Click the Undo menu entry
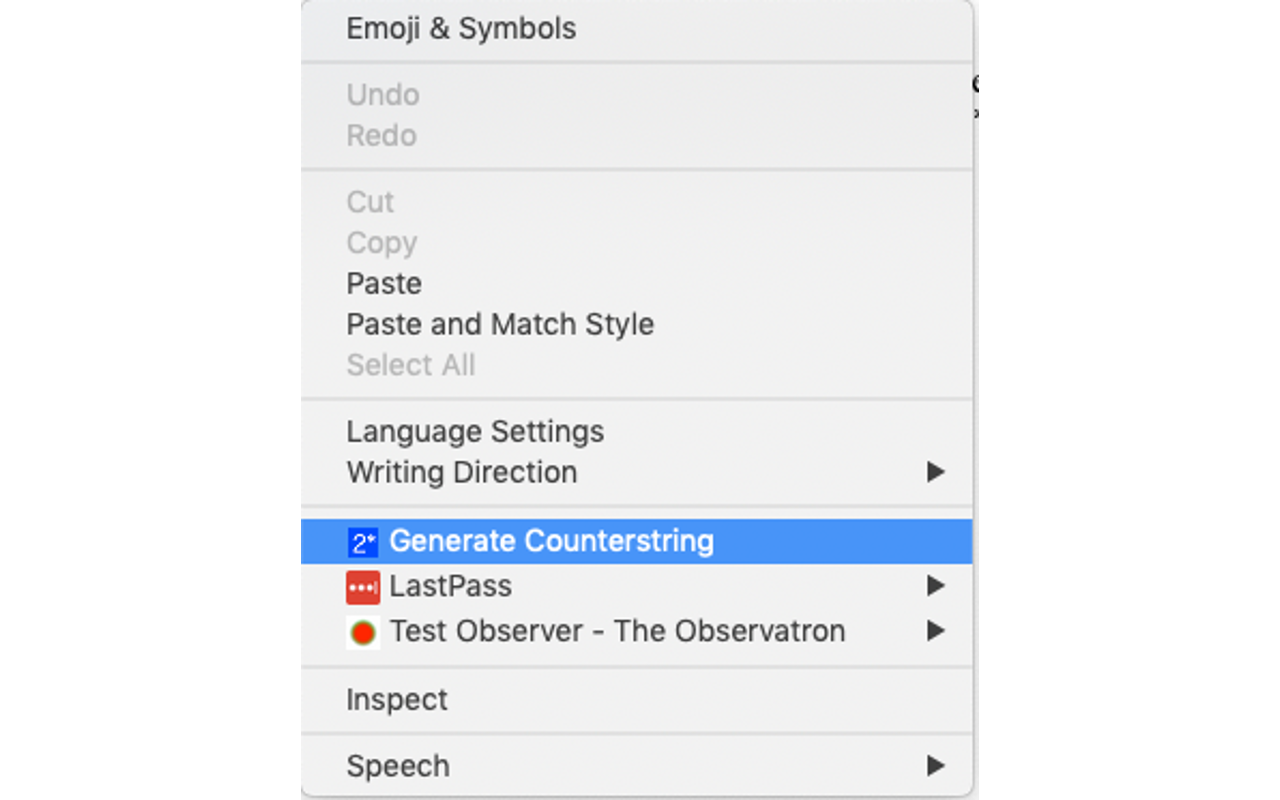 (383, 94)
